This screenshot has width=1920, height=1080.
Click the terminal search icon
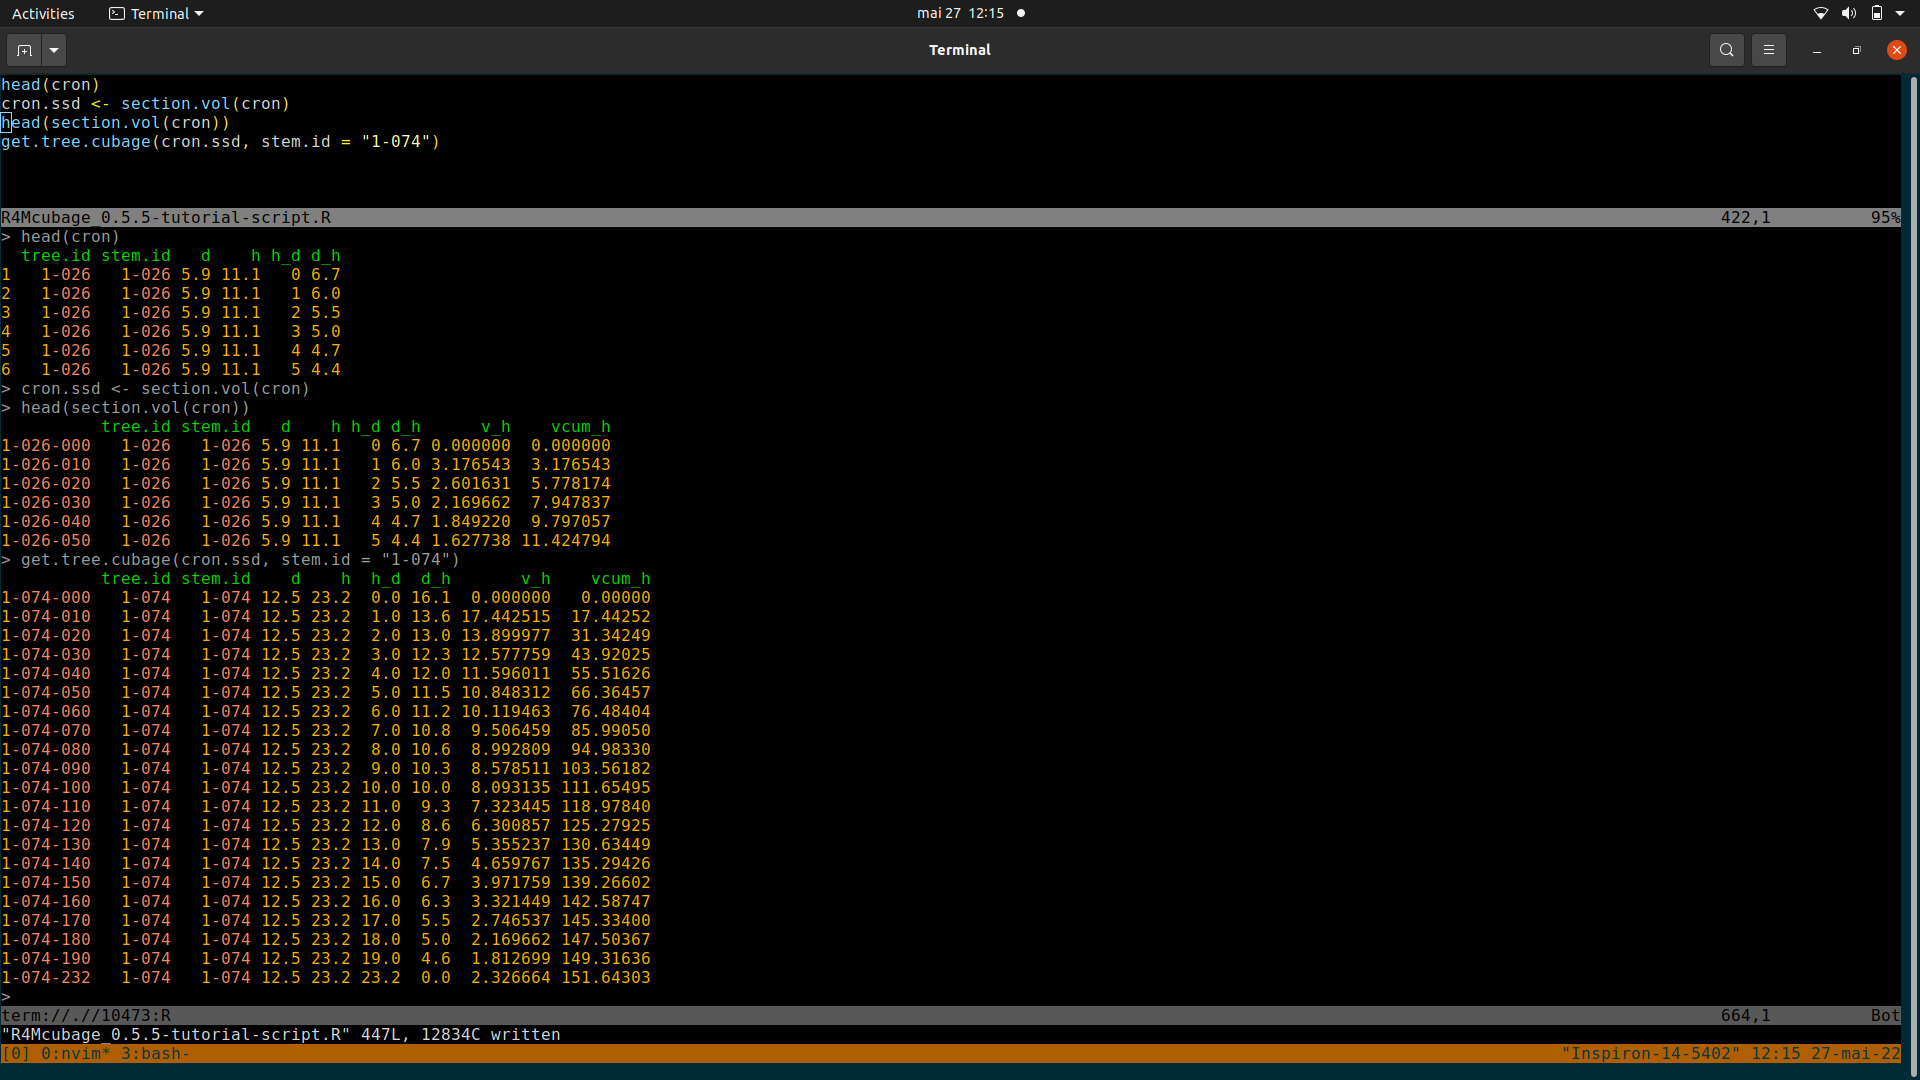tap(1726, 50)
